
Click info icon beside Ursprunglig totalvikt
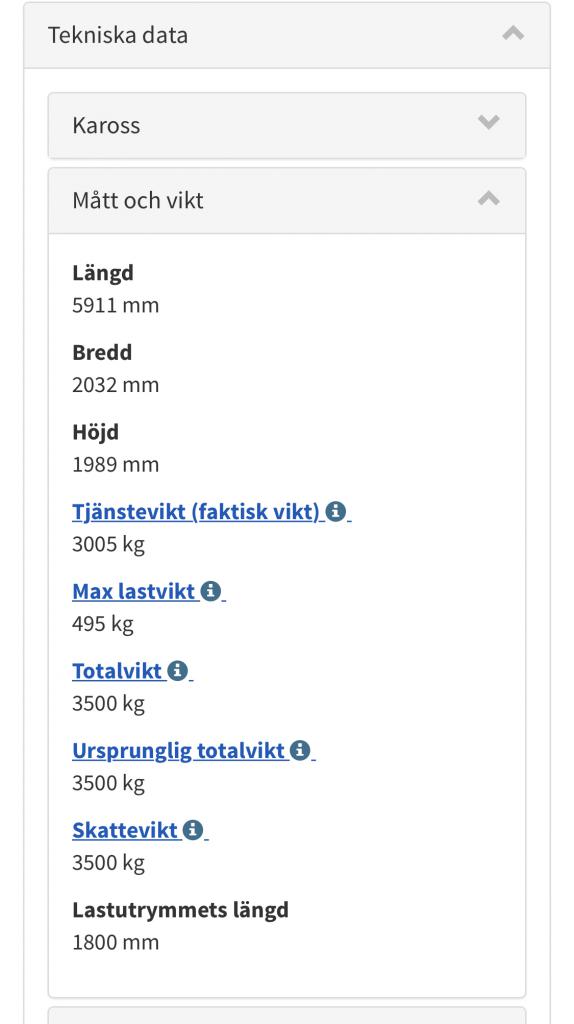pos(299,750)
